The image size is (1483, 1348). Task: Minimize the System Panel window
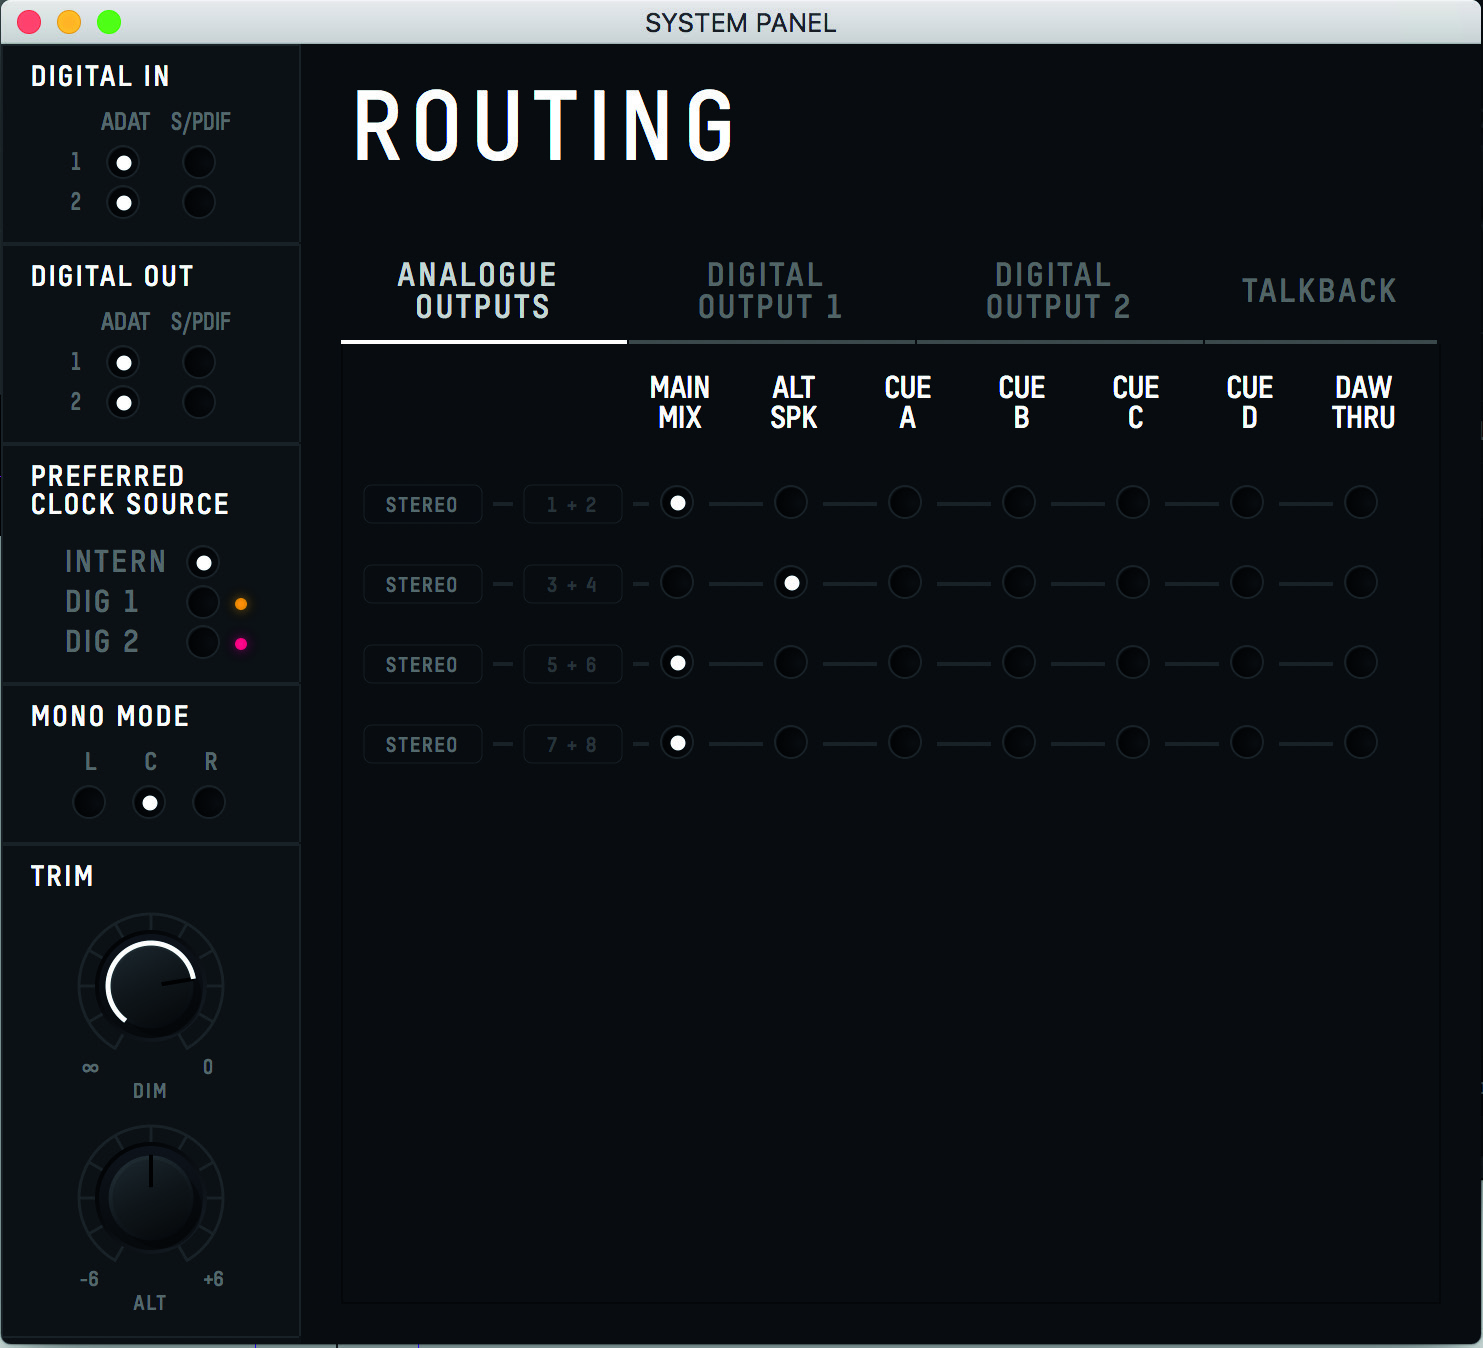pos(69,21)
